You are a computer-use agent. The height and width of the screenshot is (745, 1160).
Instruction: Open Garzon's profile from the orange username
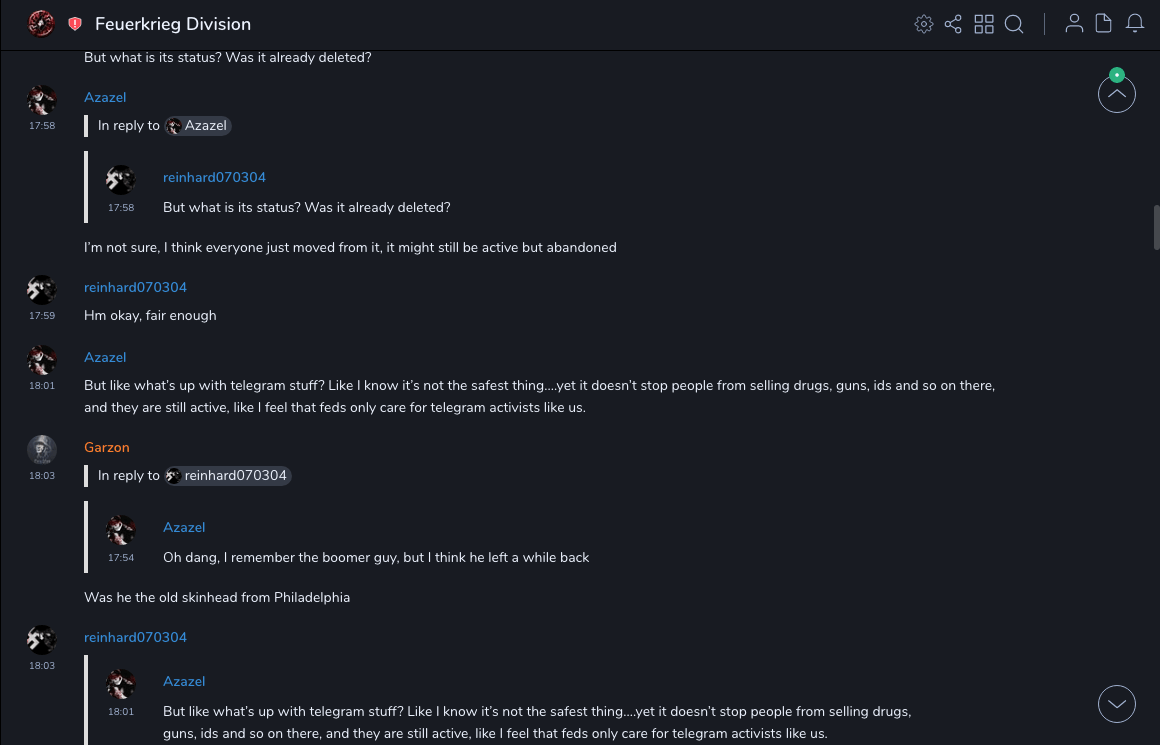coord(107,447)
